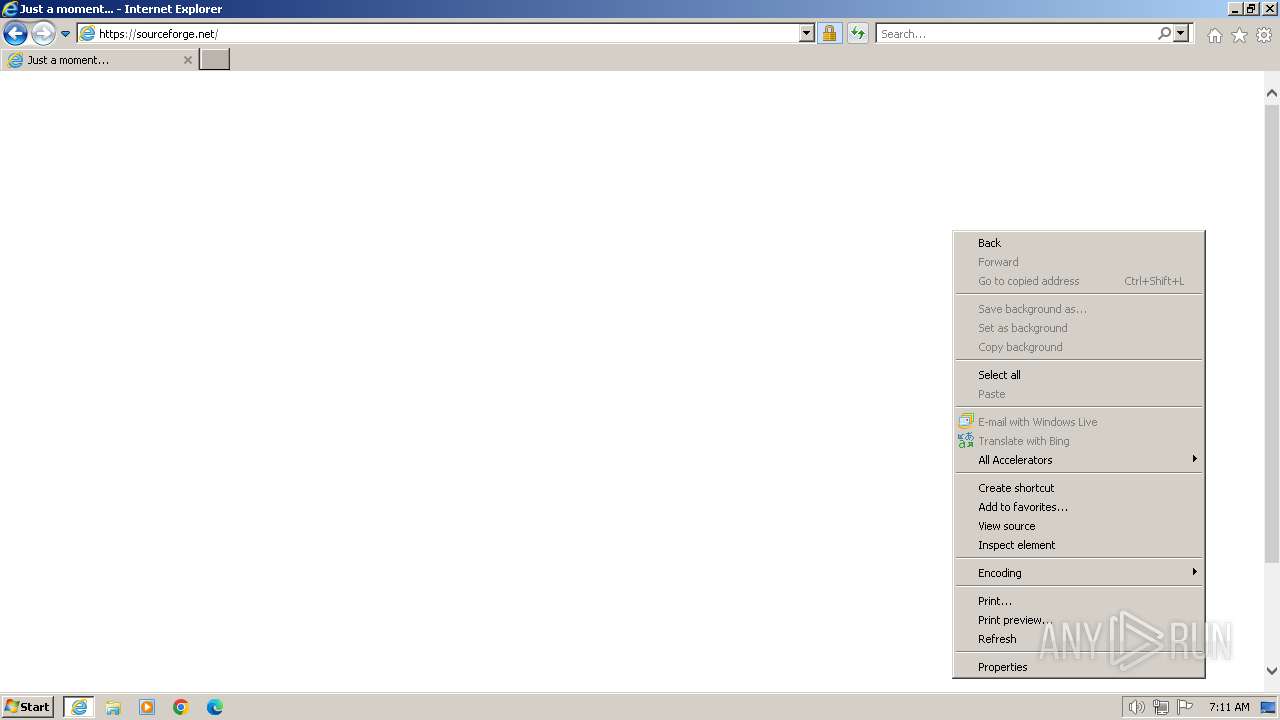Choose Create shortcut in the context menu
Screen dimensions: 1280x720
[x=1079, y=488]
